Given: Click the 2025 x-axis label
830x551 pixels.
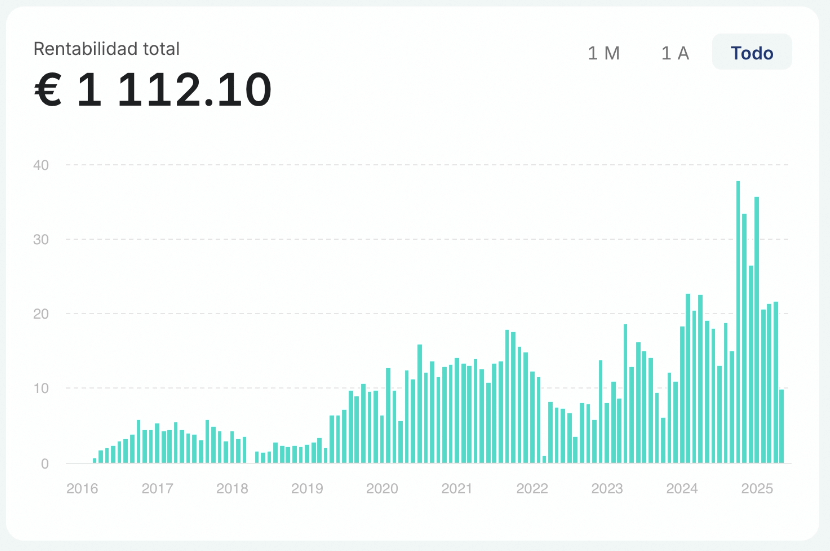Looking at the screenshot, I should coord(757,489).
